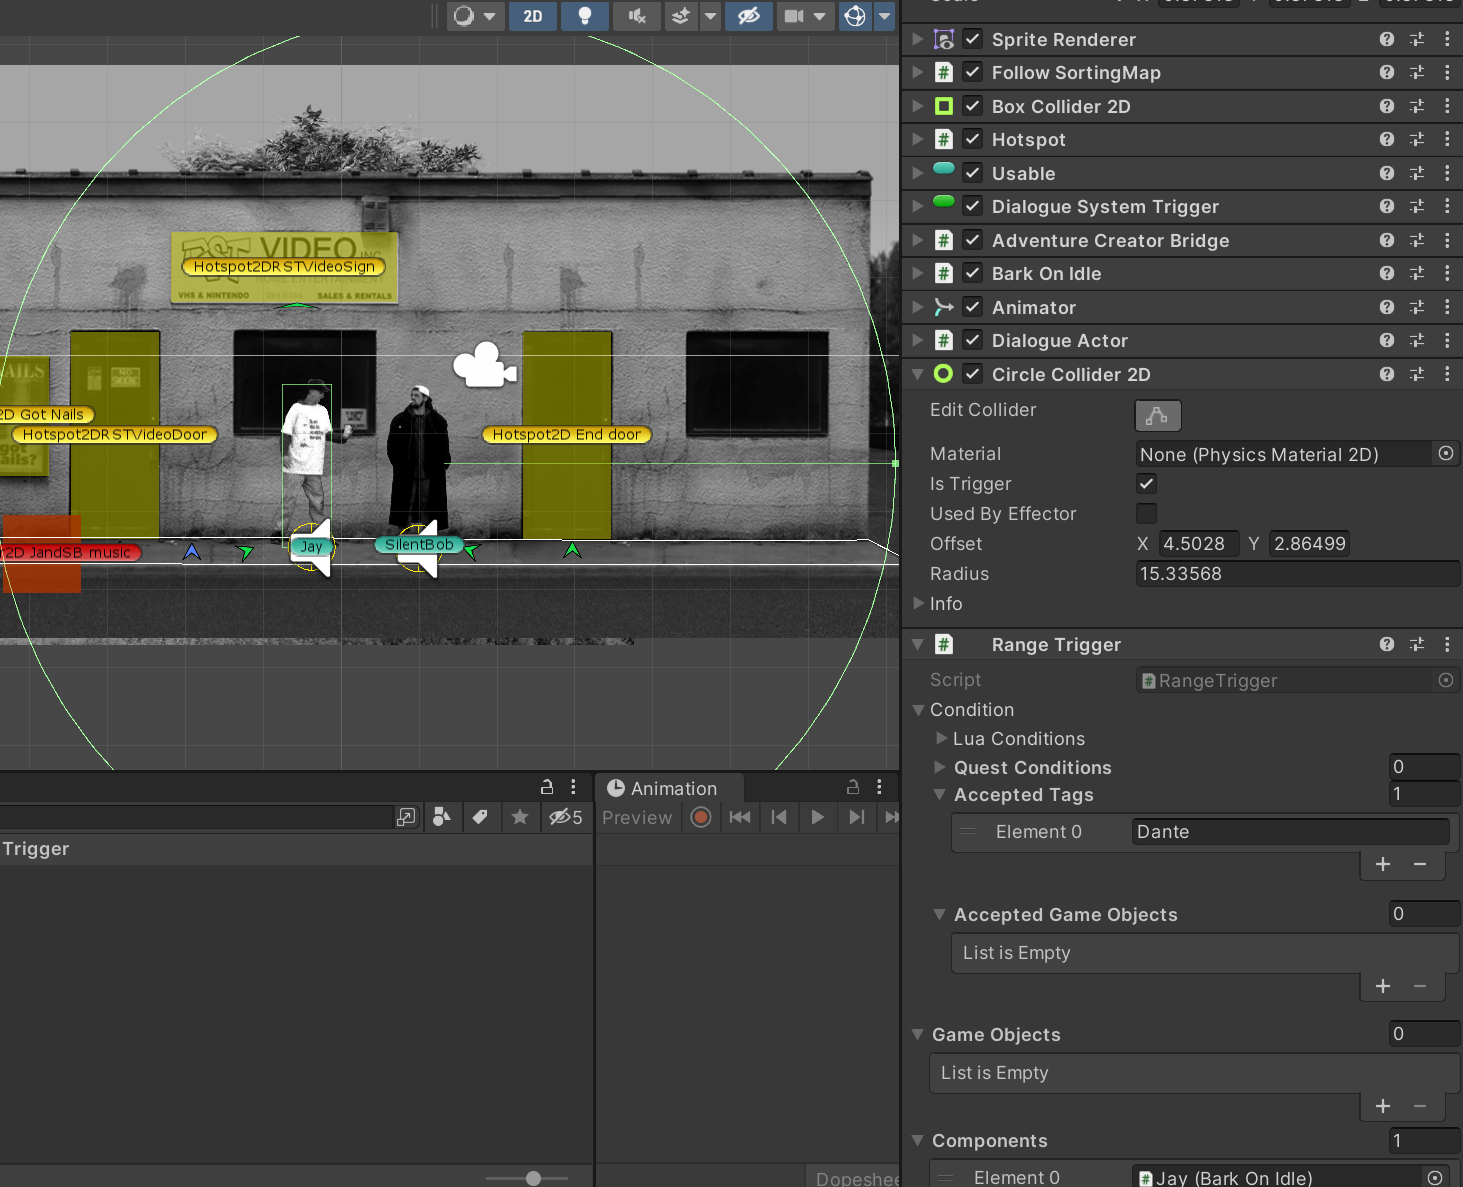The height and width of the screenshot is (1187, 1463).
Task: Add an entry to Game Objects list
Action: (x=1383, y=1106)
